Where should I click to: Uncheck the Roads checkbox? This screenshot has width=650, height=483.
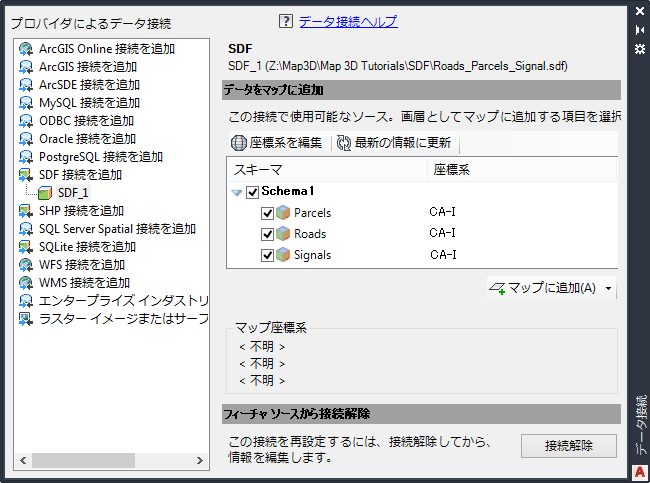pos(267,234)
